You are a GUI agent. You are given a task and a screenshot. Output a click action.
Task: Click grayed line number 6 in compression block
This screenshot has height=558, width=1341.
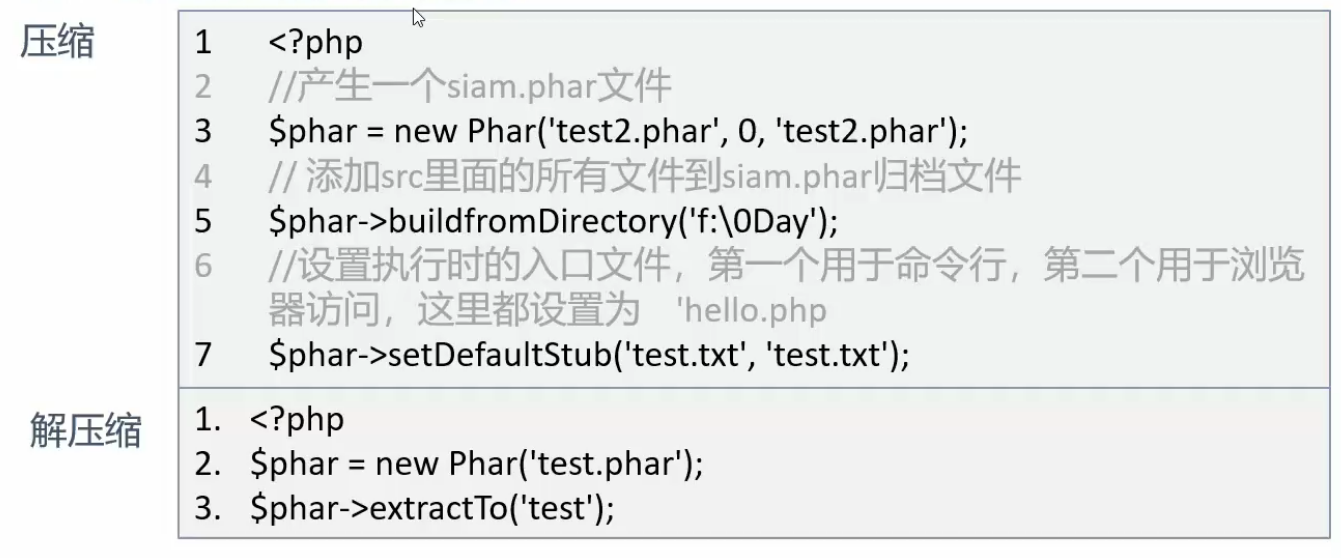point(203,267)
